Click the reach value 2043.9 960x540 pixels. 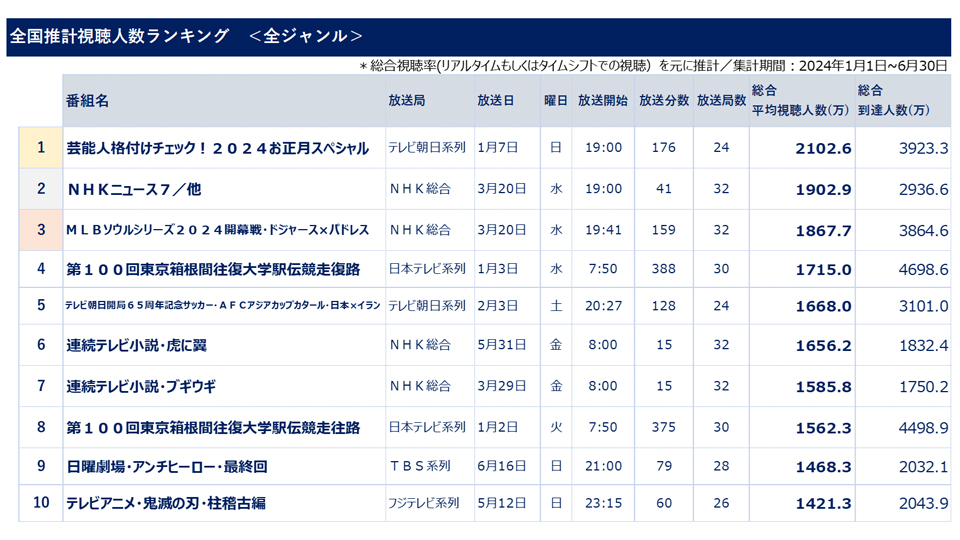tap(923, 504)
